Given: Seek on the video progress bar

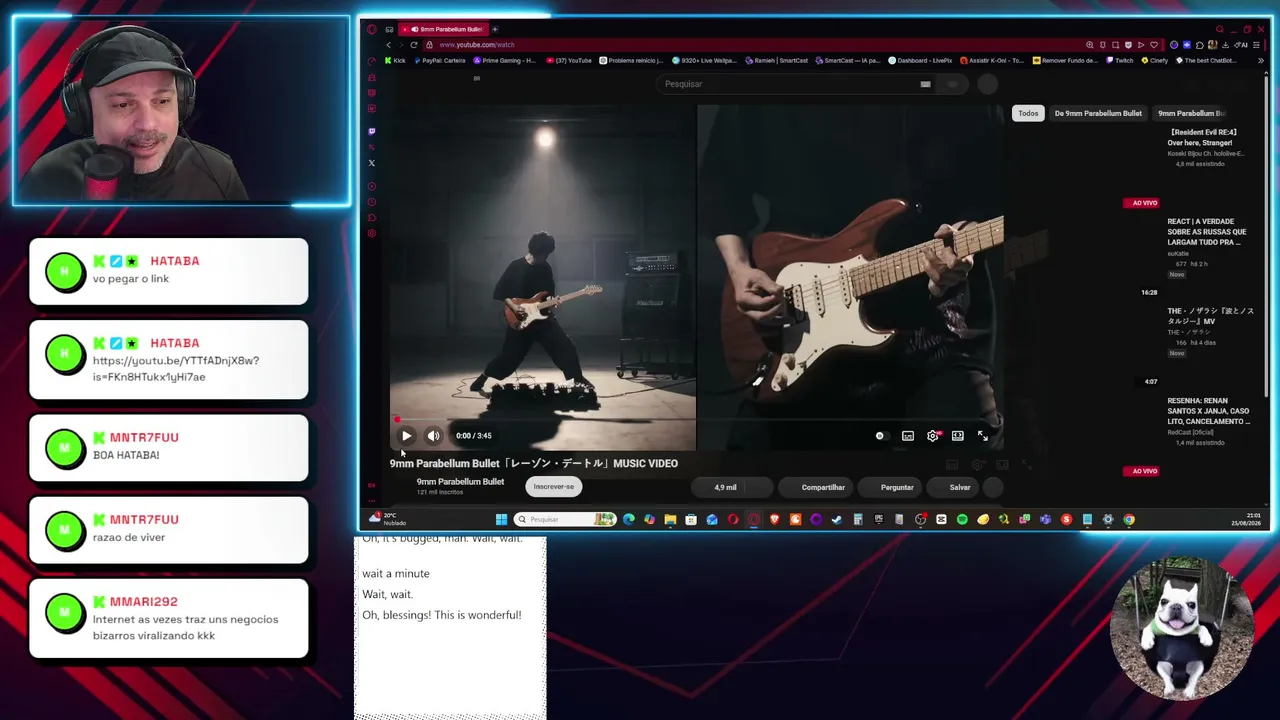Looking at the screenshot, I should click(695, 420).
